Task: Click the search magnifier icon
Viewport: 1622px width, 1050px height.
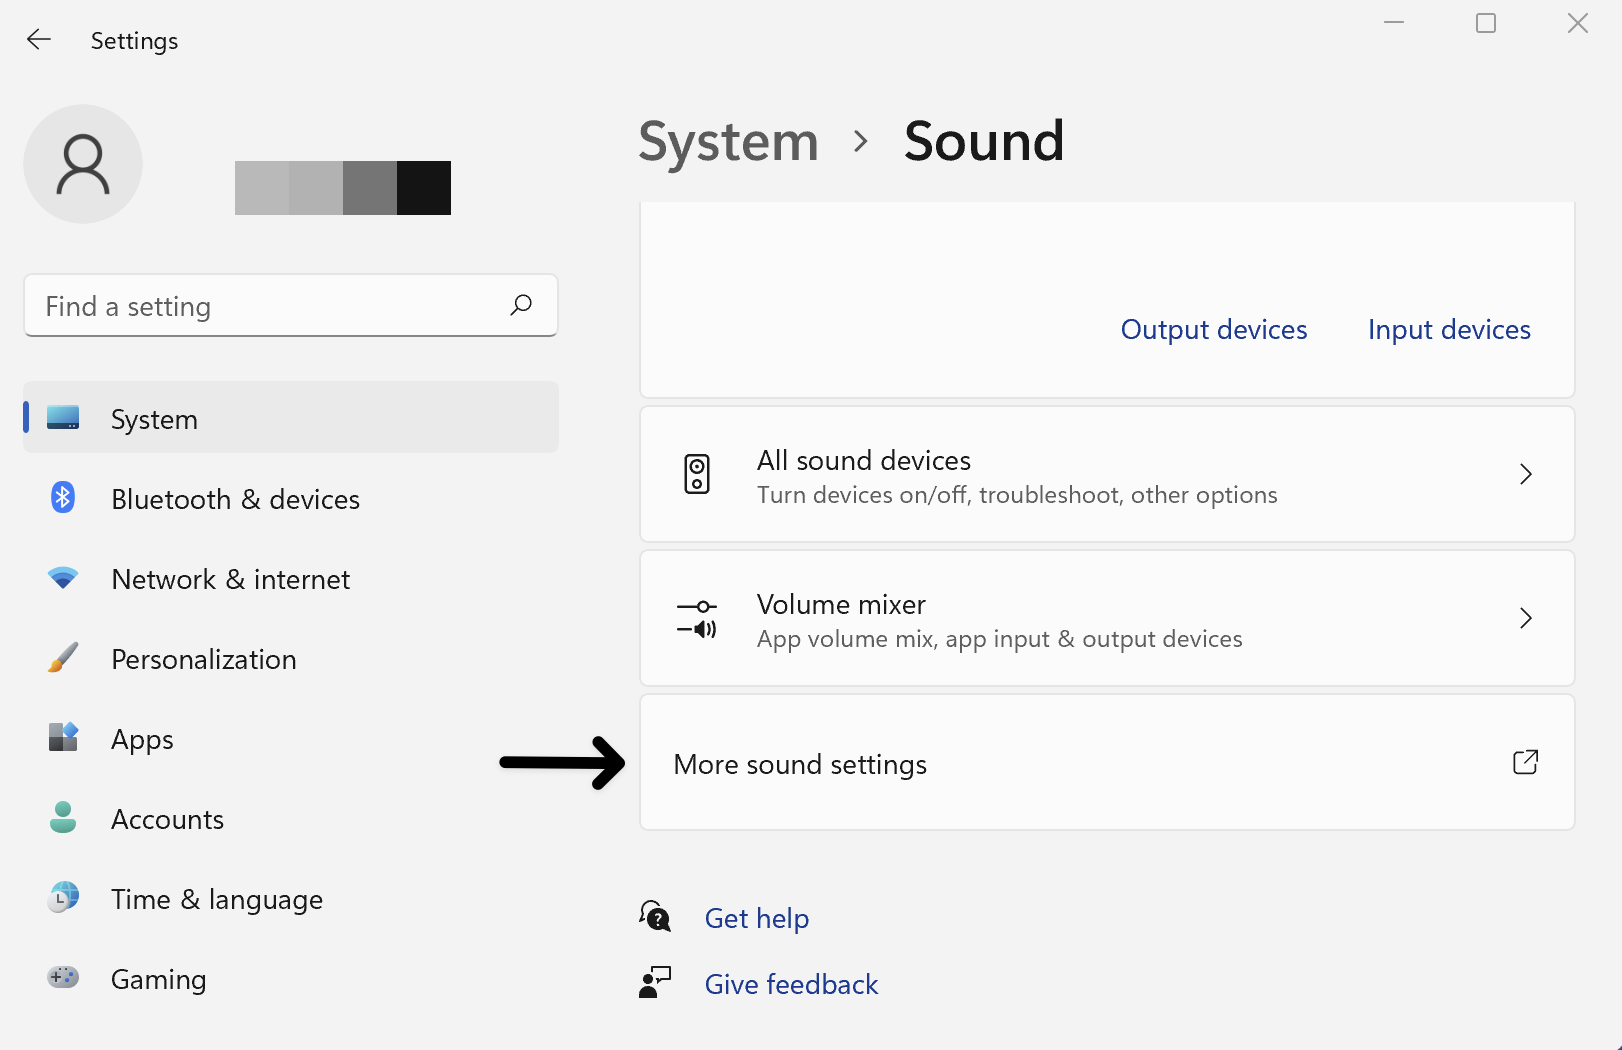Action: (521, 305)
